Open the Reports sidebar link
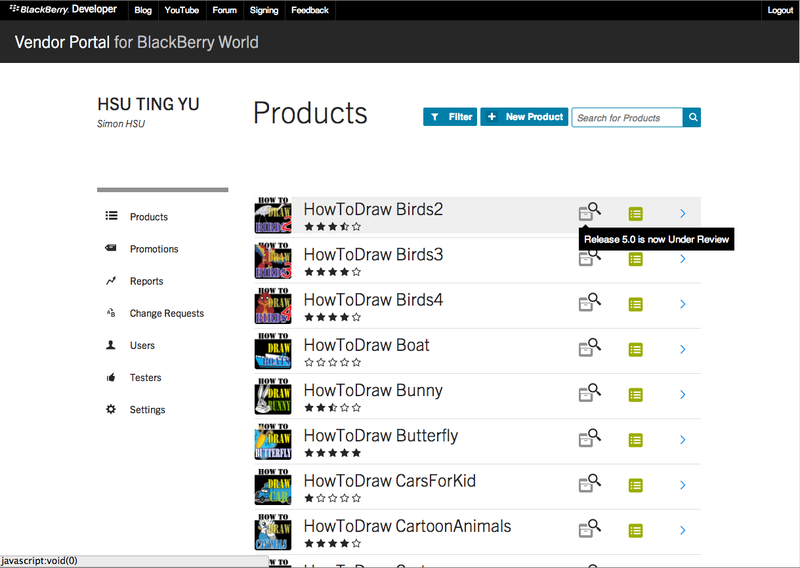800x568 pixels. click(146, 281)
